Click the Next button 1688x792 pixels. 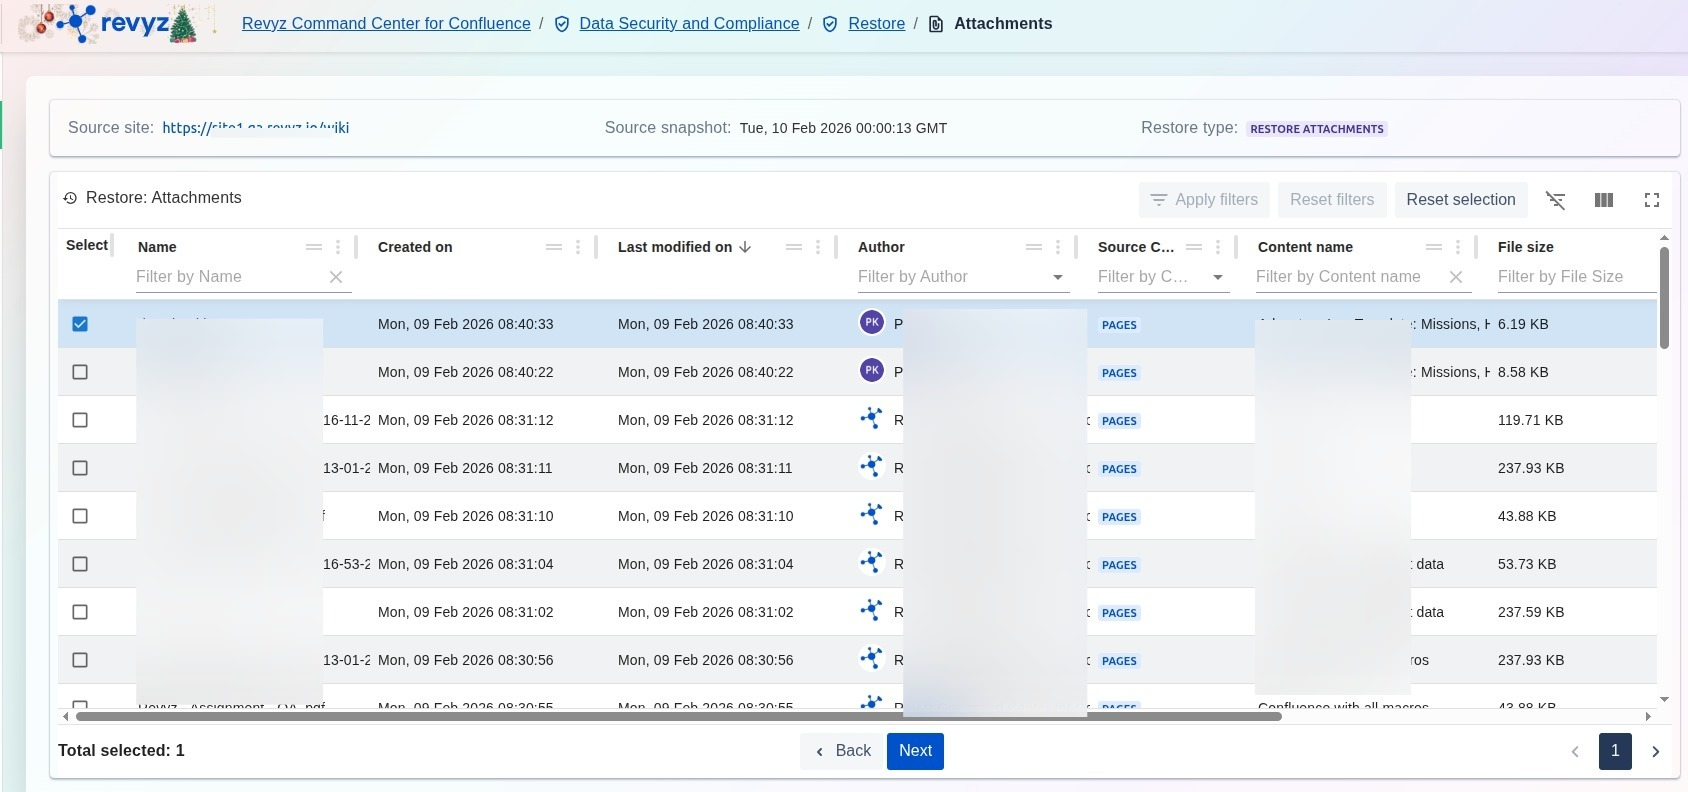tap(915, 751)
